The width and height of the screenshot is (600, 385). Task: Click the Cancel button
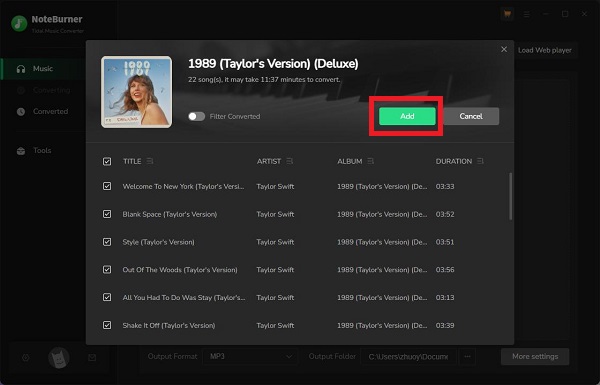471,116
